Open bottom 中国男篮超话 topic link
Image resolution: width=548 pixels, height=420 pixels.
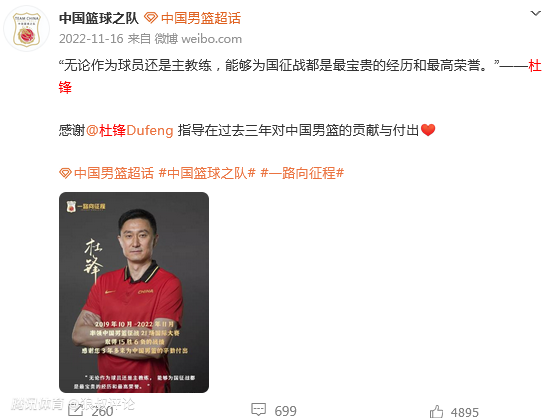tap(114, 173)
